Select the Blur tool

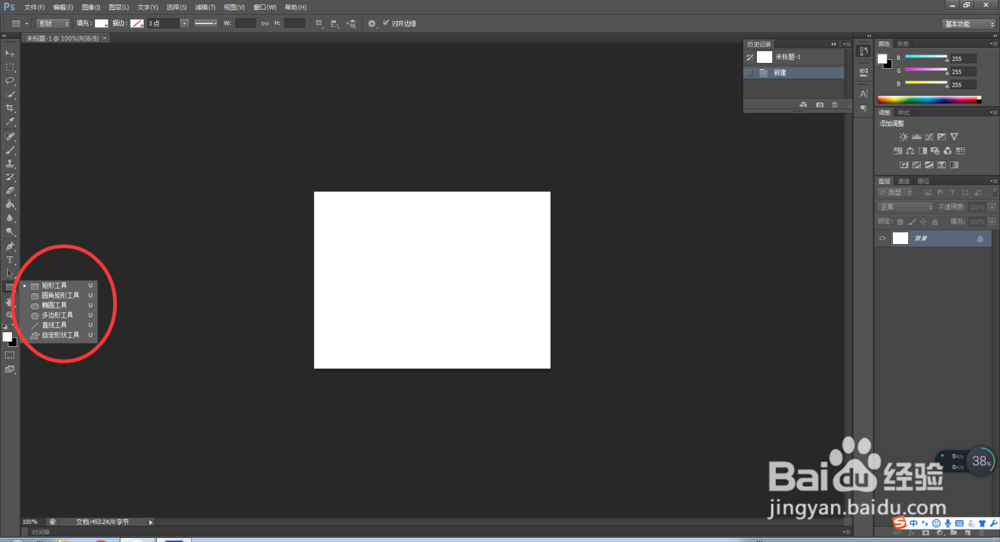pos(10,218)
